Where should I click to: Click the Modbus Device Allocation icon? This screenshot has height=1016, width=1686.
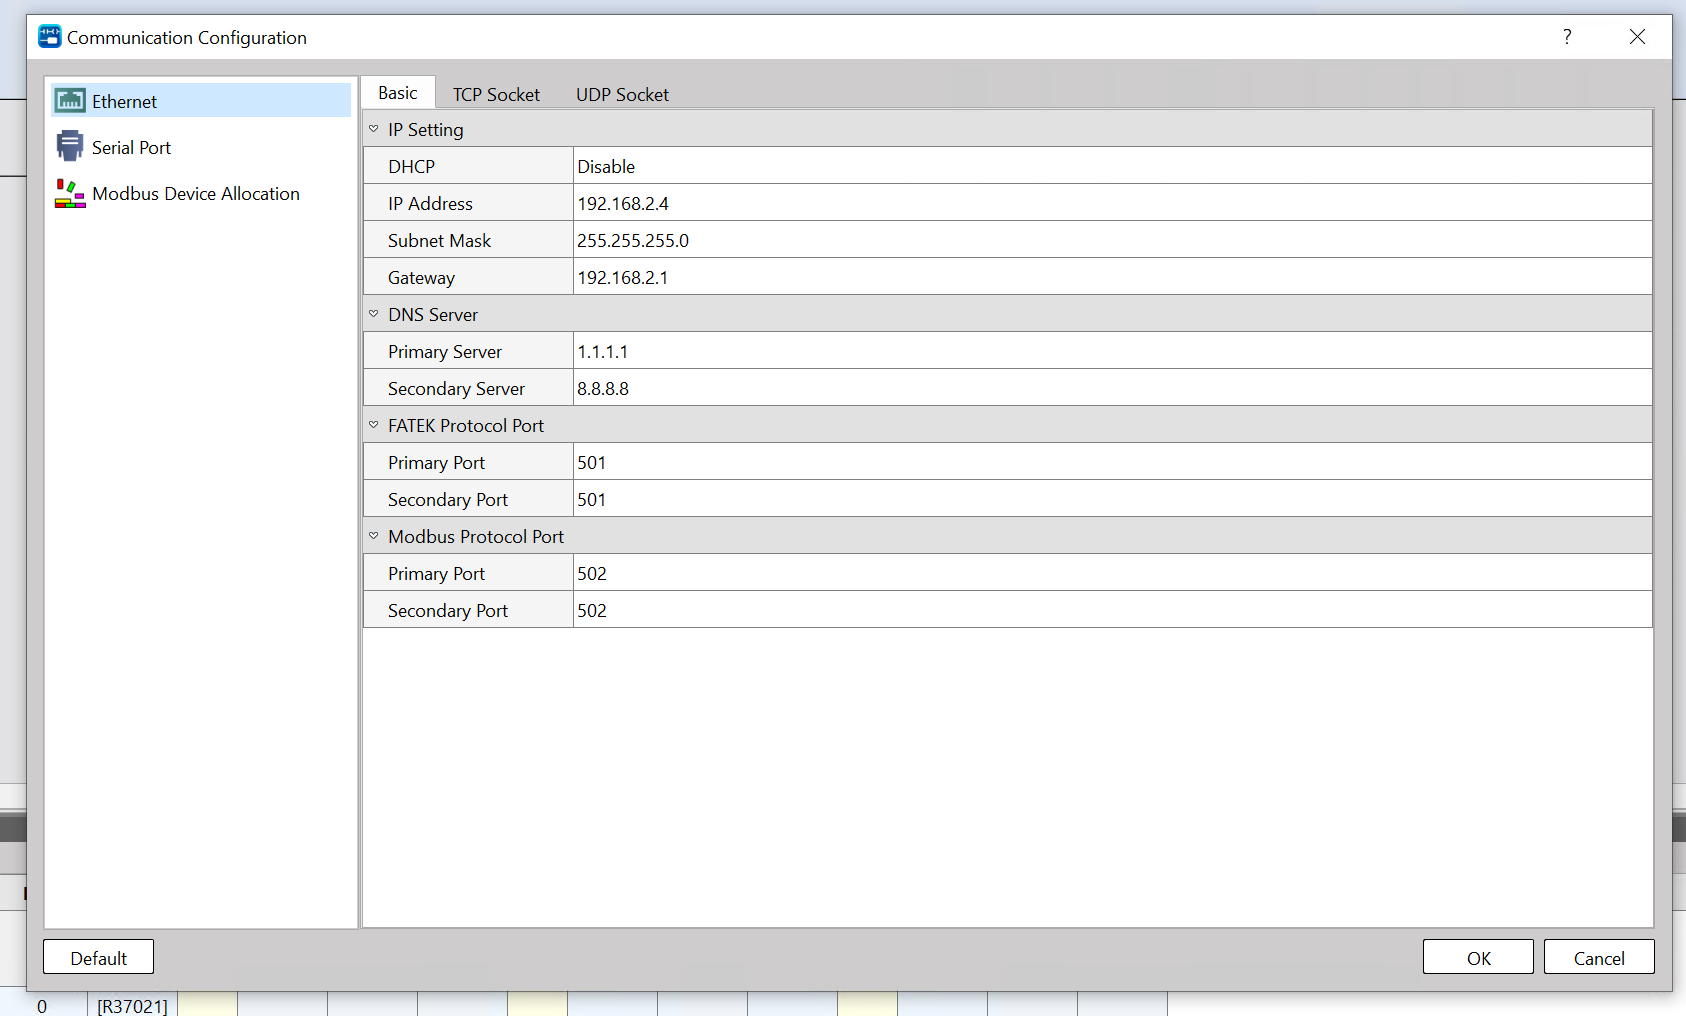tap(70, 193)
